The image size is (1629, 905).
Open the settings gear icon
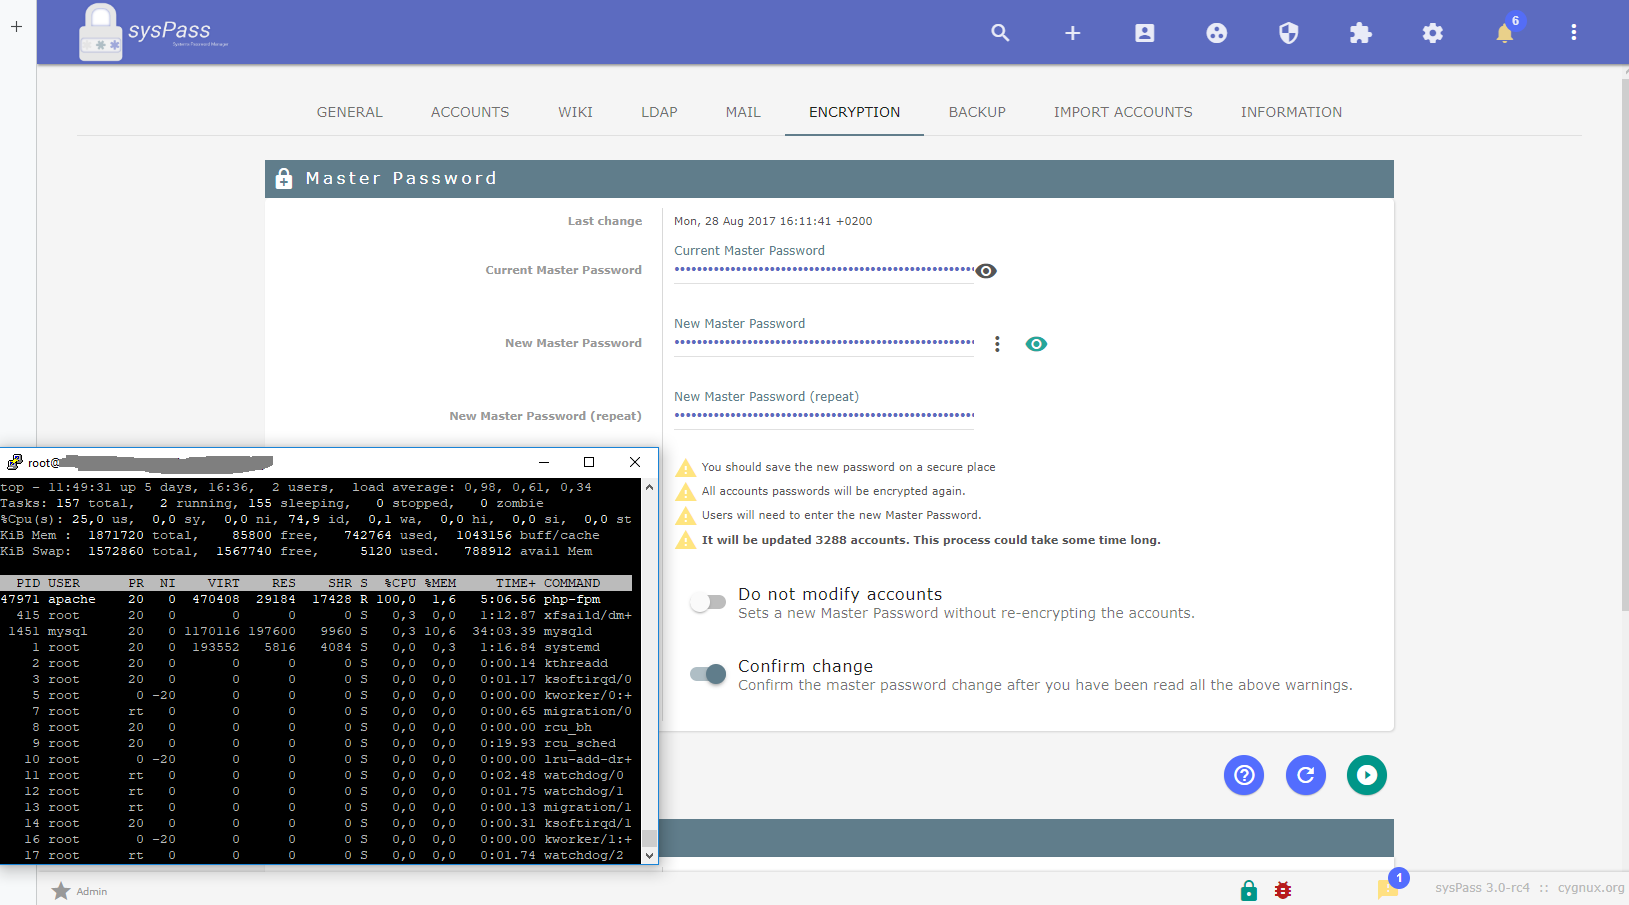(1432, 32)
